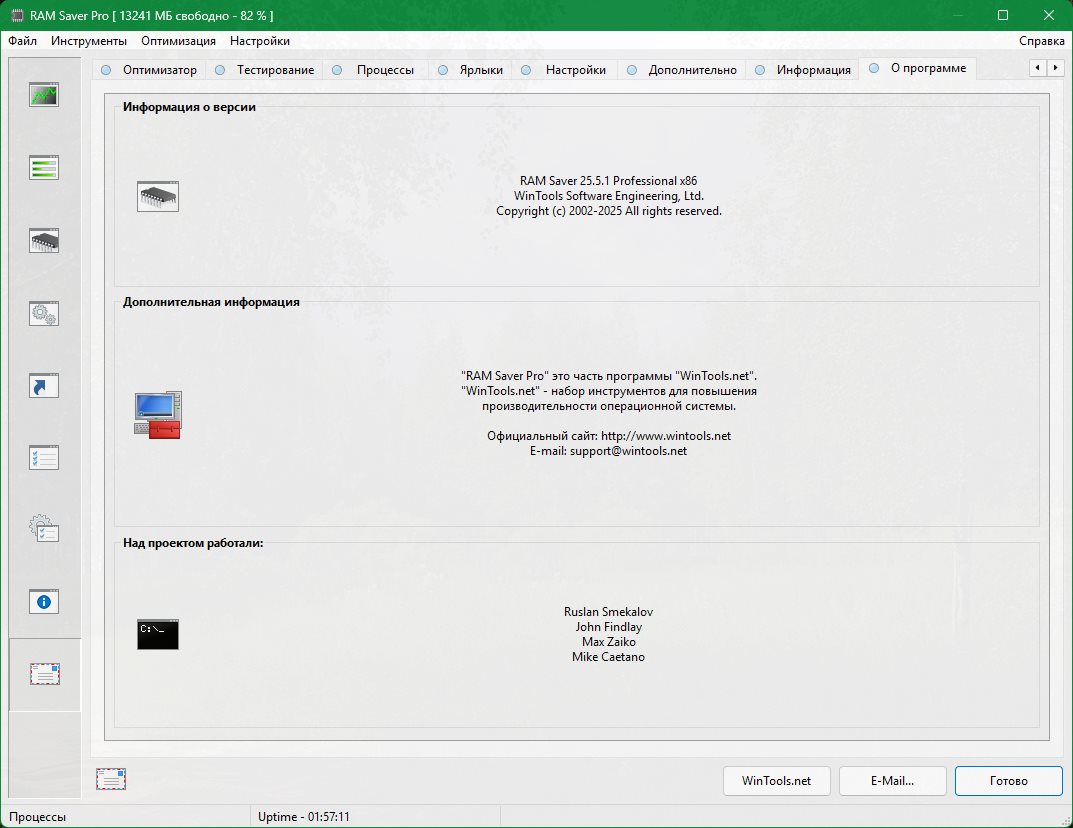
Task: Click the RAM Saver title bar app icon
Action: (x=17, y=15)
